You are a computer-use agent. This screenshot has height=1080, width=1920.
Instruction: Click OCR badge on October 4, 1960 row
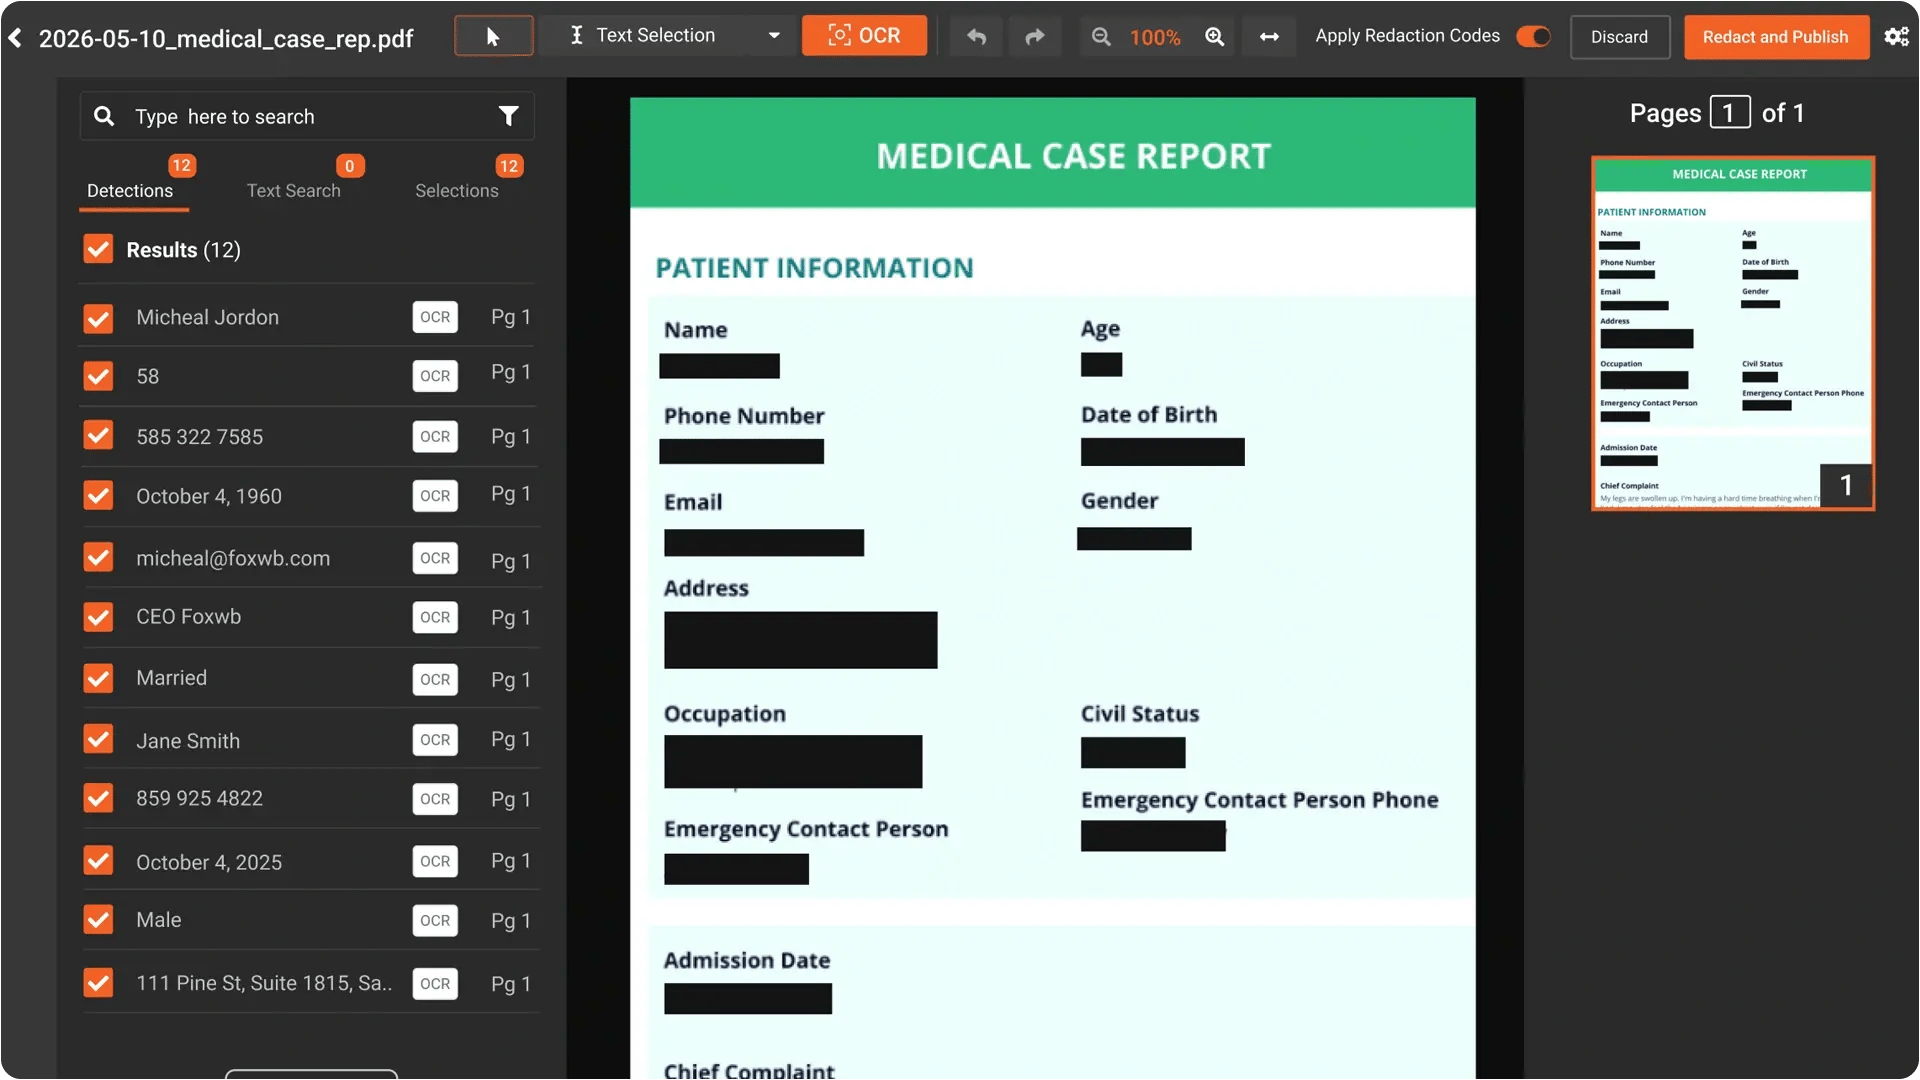tap(435, 496)
